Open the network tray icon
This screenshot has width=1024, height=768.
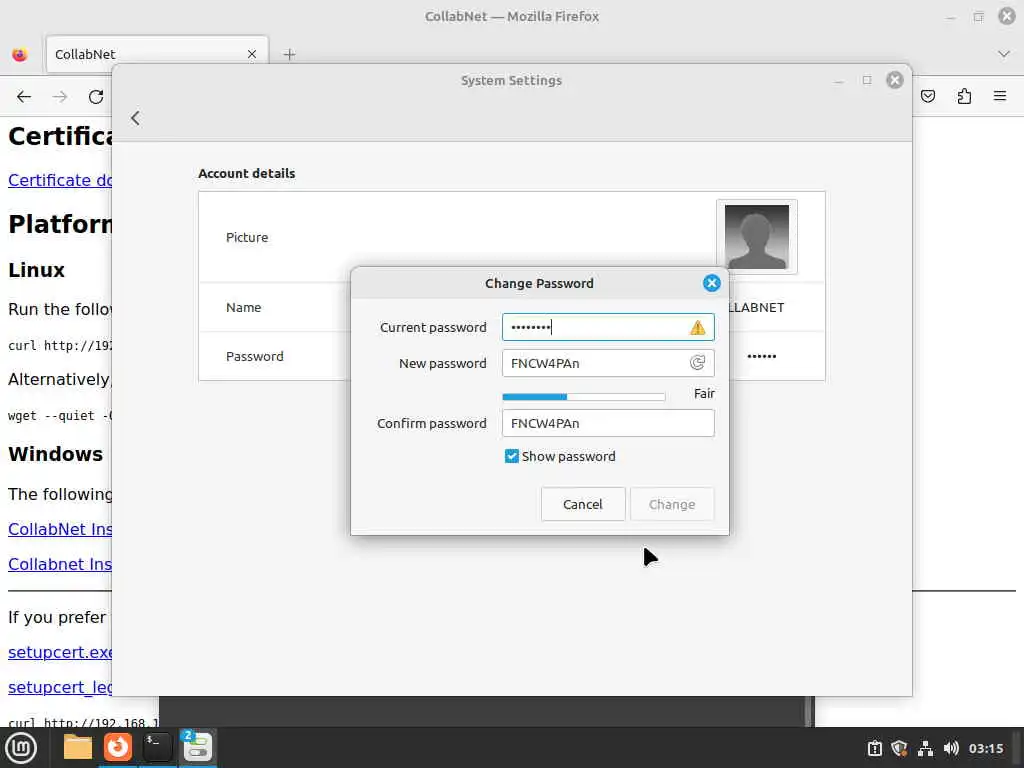[925, 748]
